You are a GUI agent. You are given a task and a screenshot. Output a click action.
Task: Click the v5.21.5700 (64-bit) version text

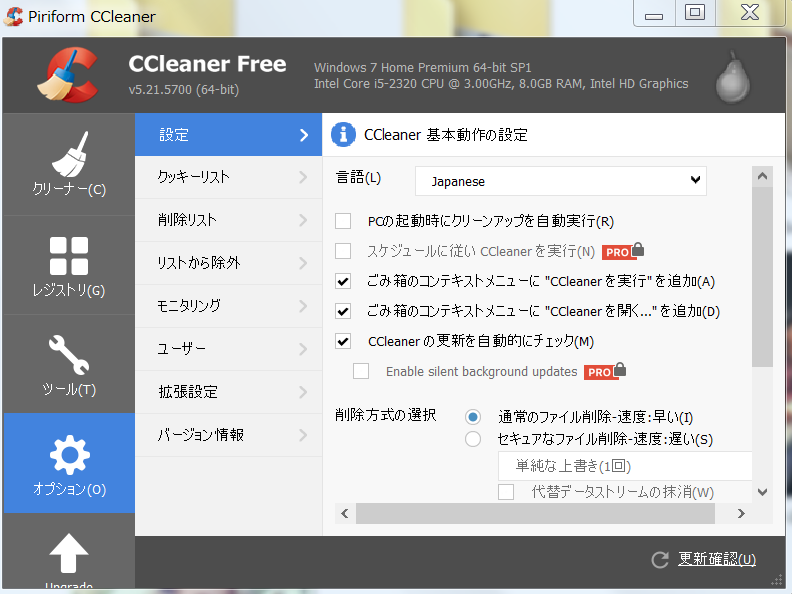coord(184,89)
